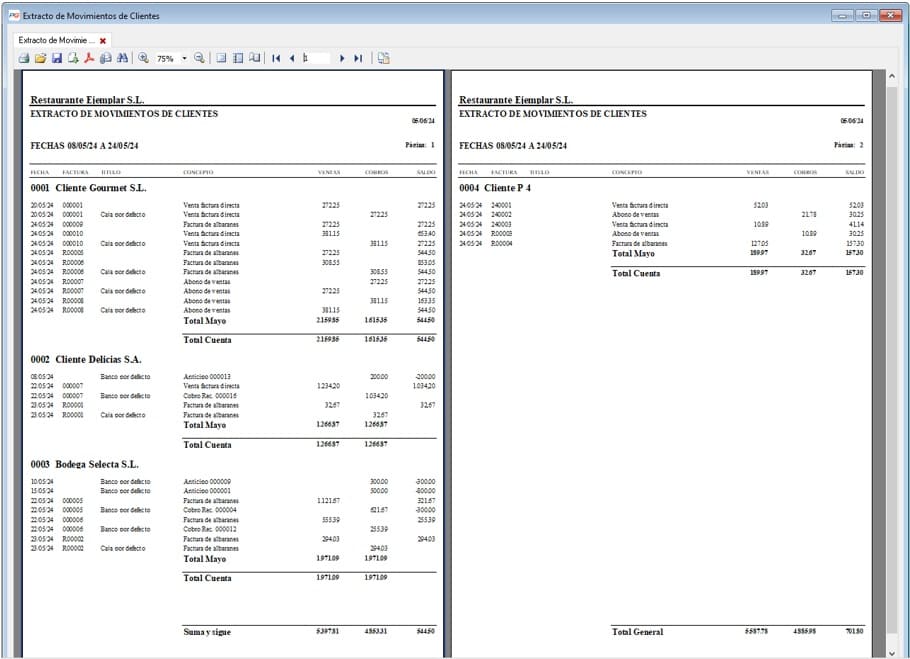
Task: Click Cobro Rec. 000004 concept entry
Action: (210, 510)
